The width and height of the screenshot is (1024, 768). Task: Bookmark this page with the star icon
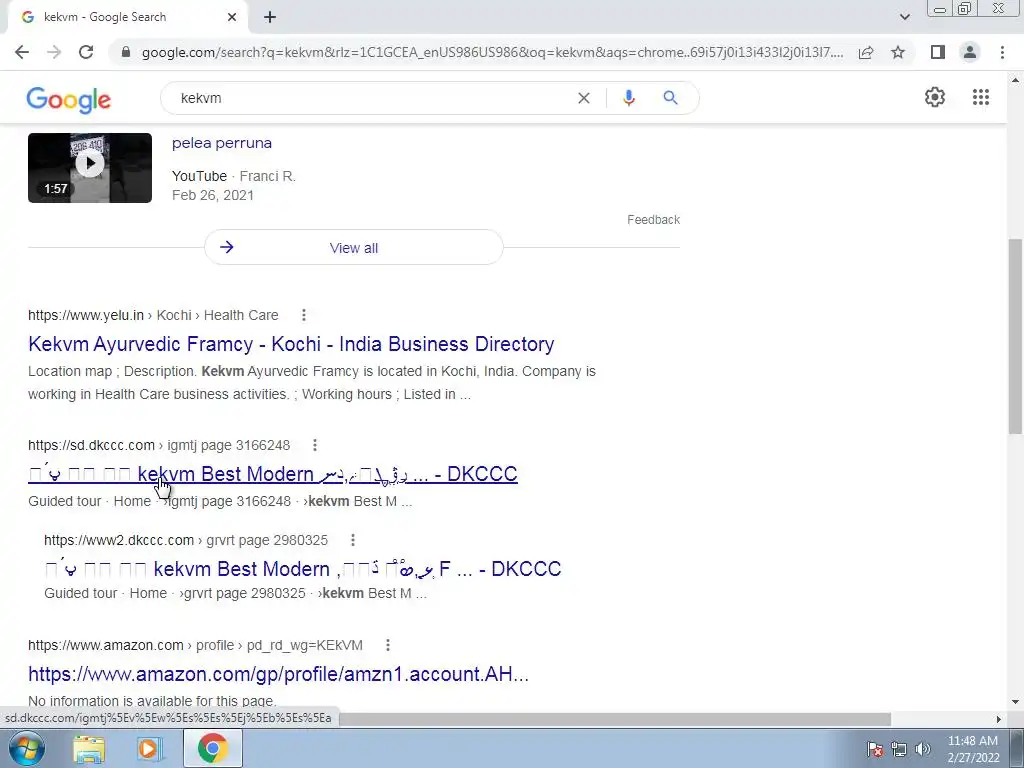[898, 52]
